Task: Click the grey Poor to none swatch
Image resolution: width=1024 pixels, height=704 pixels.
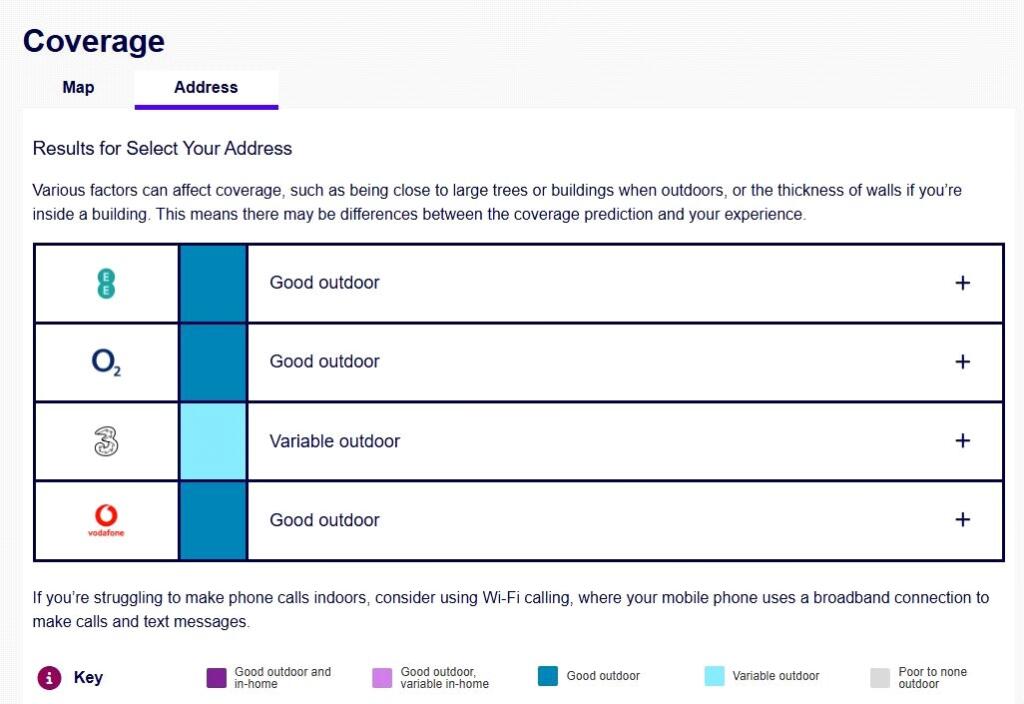Action: pos(880,677)
